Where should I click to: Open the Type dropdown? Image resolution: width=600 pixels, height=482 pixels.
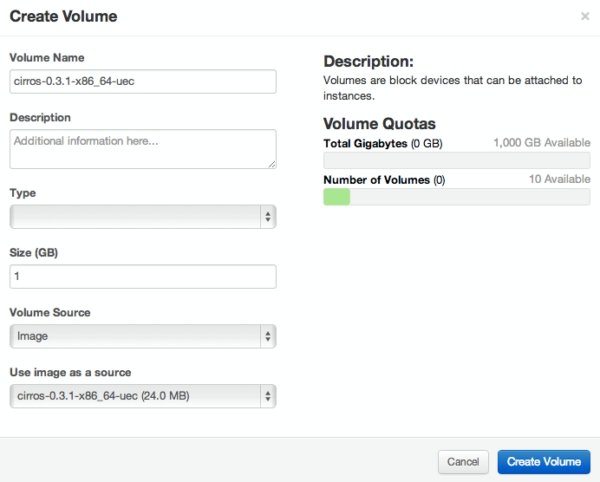[x=143, y=217]
